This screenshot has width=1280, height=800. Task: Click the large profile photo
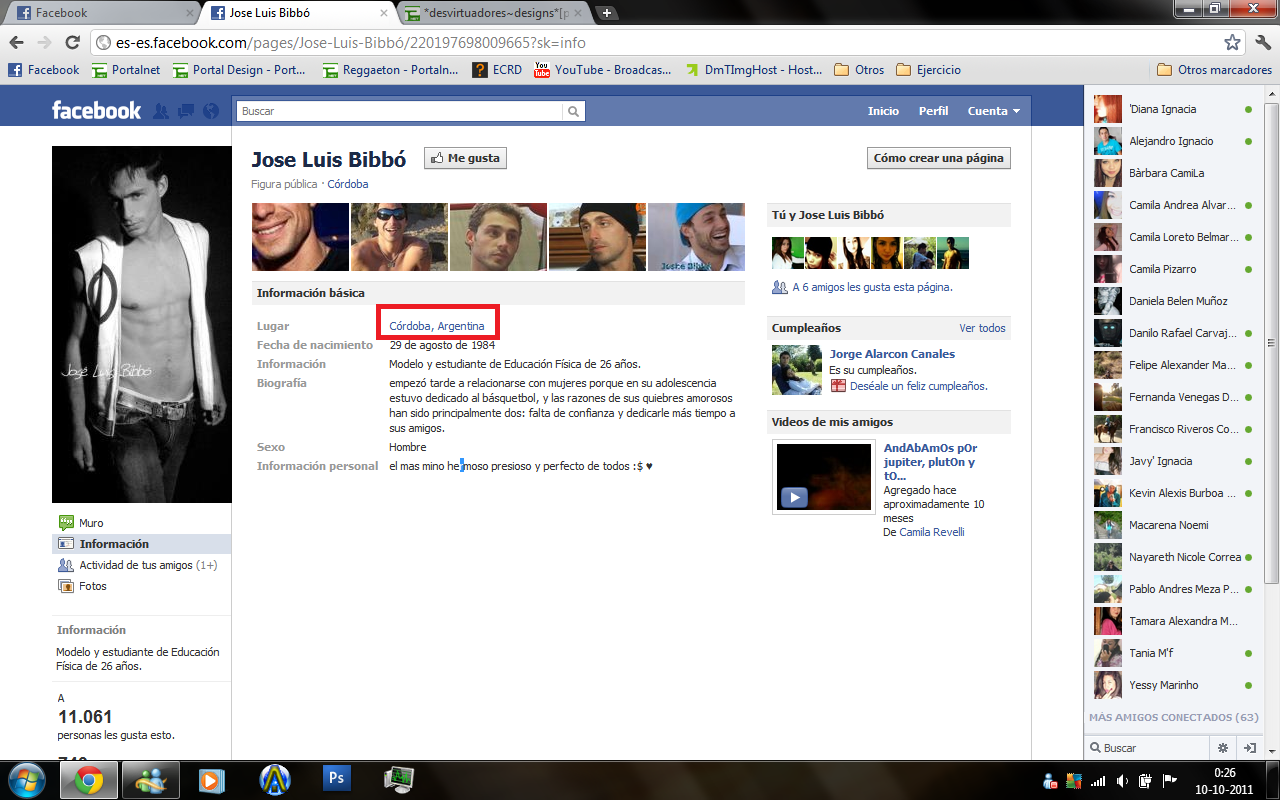[141, 325]
